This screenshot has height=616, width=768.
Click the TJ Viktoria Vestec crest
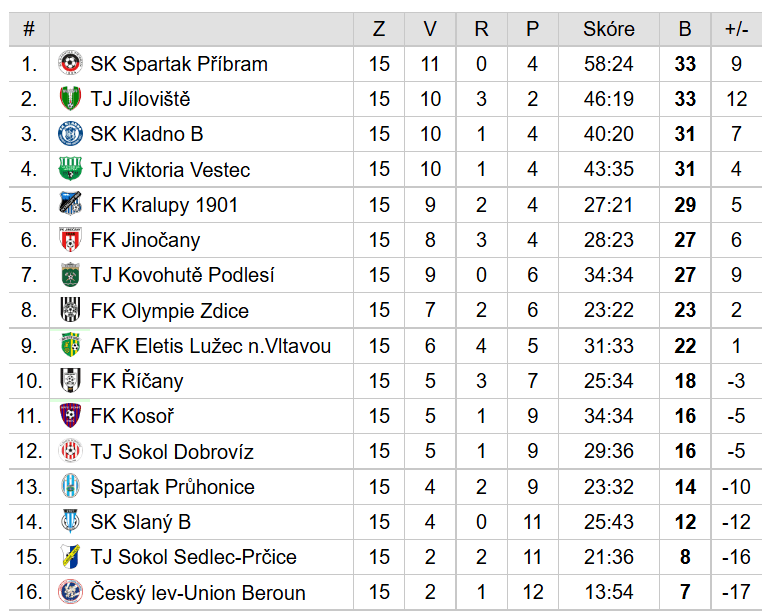(70, 169)
